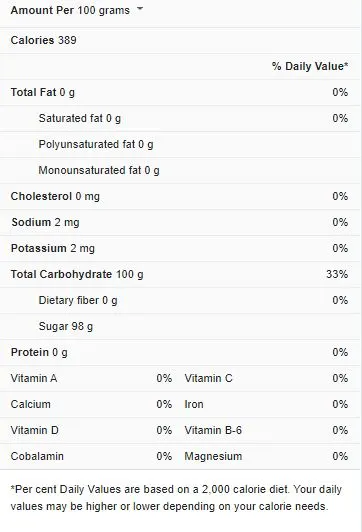The image size is (362, 532).
Task: Click the Vitamin C label
Action: pyautogui.click(x=209, y=378)
